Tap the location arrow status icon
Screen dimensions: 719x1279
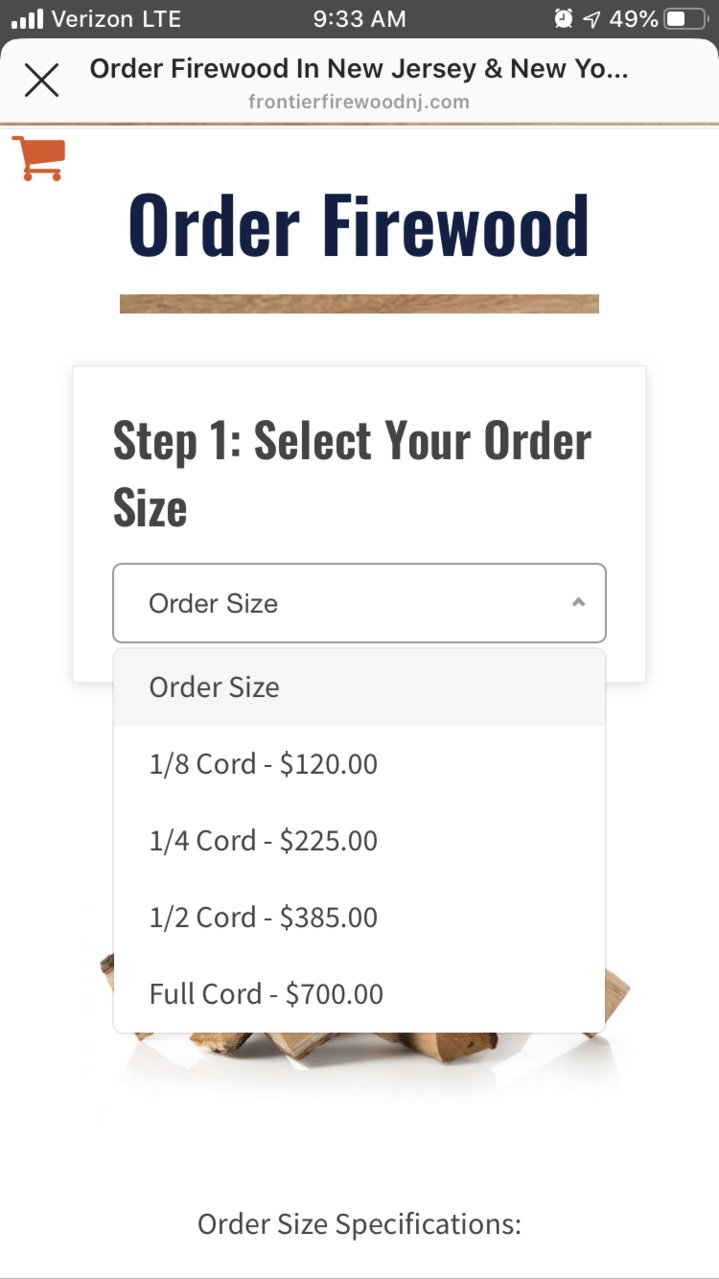[592, 19]
